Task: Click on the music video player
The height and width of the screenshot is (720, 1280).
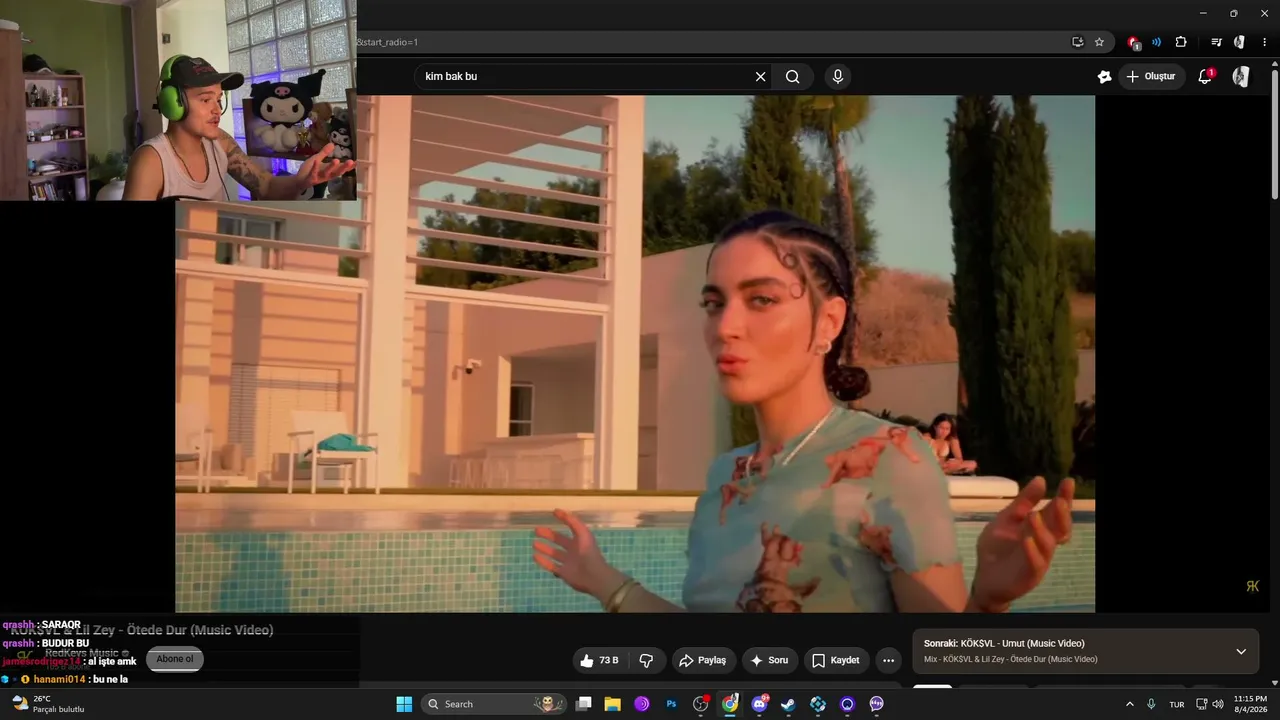Action: pos(635,353)
